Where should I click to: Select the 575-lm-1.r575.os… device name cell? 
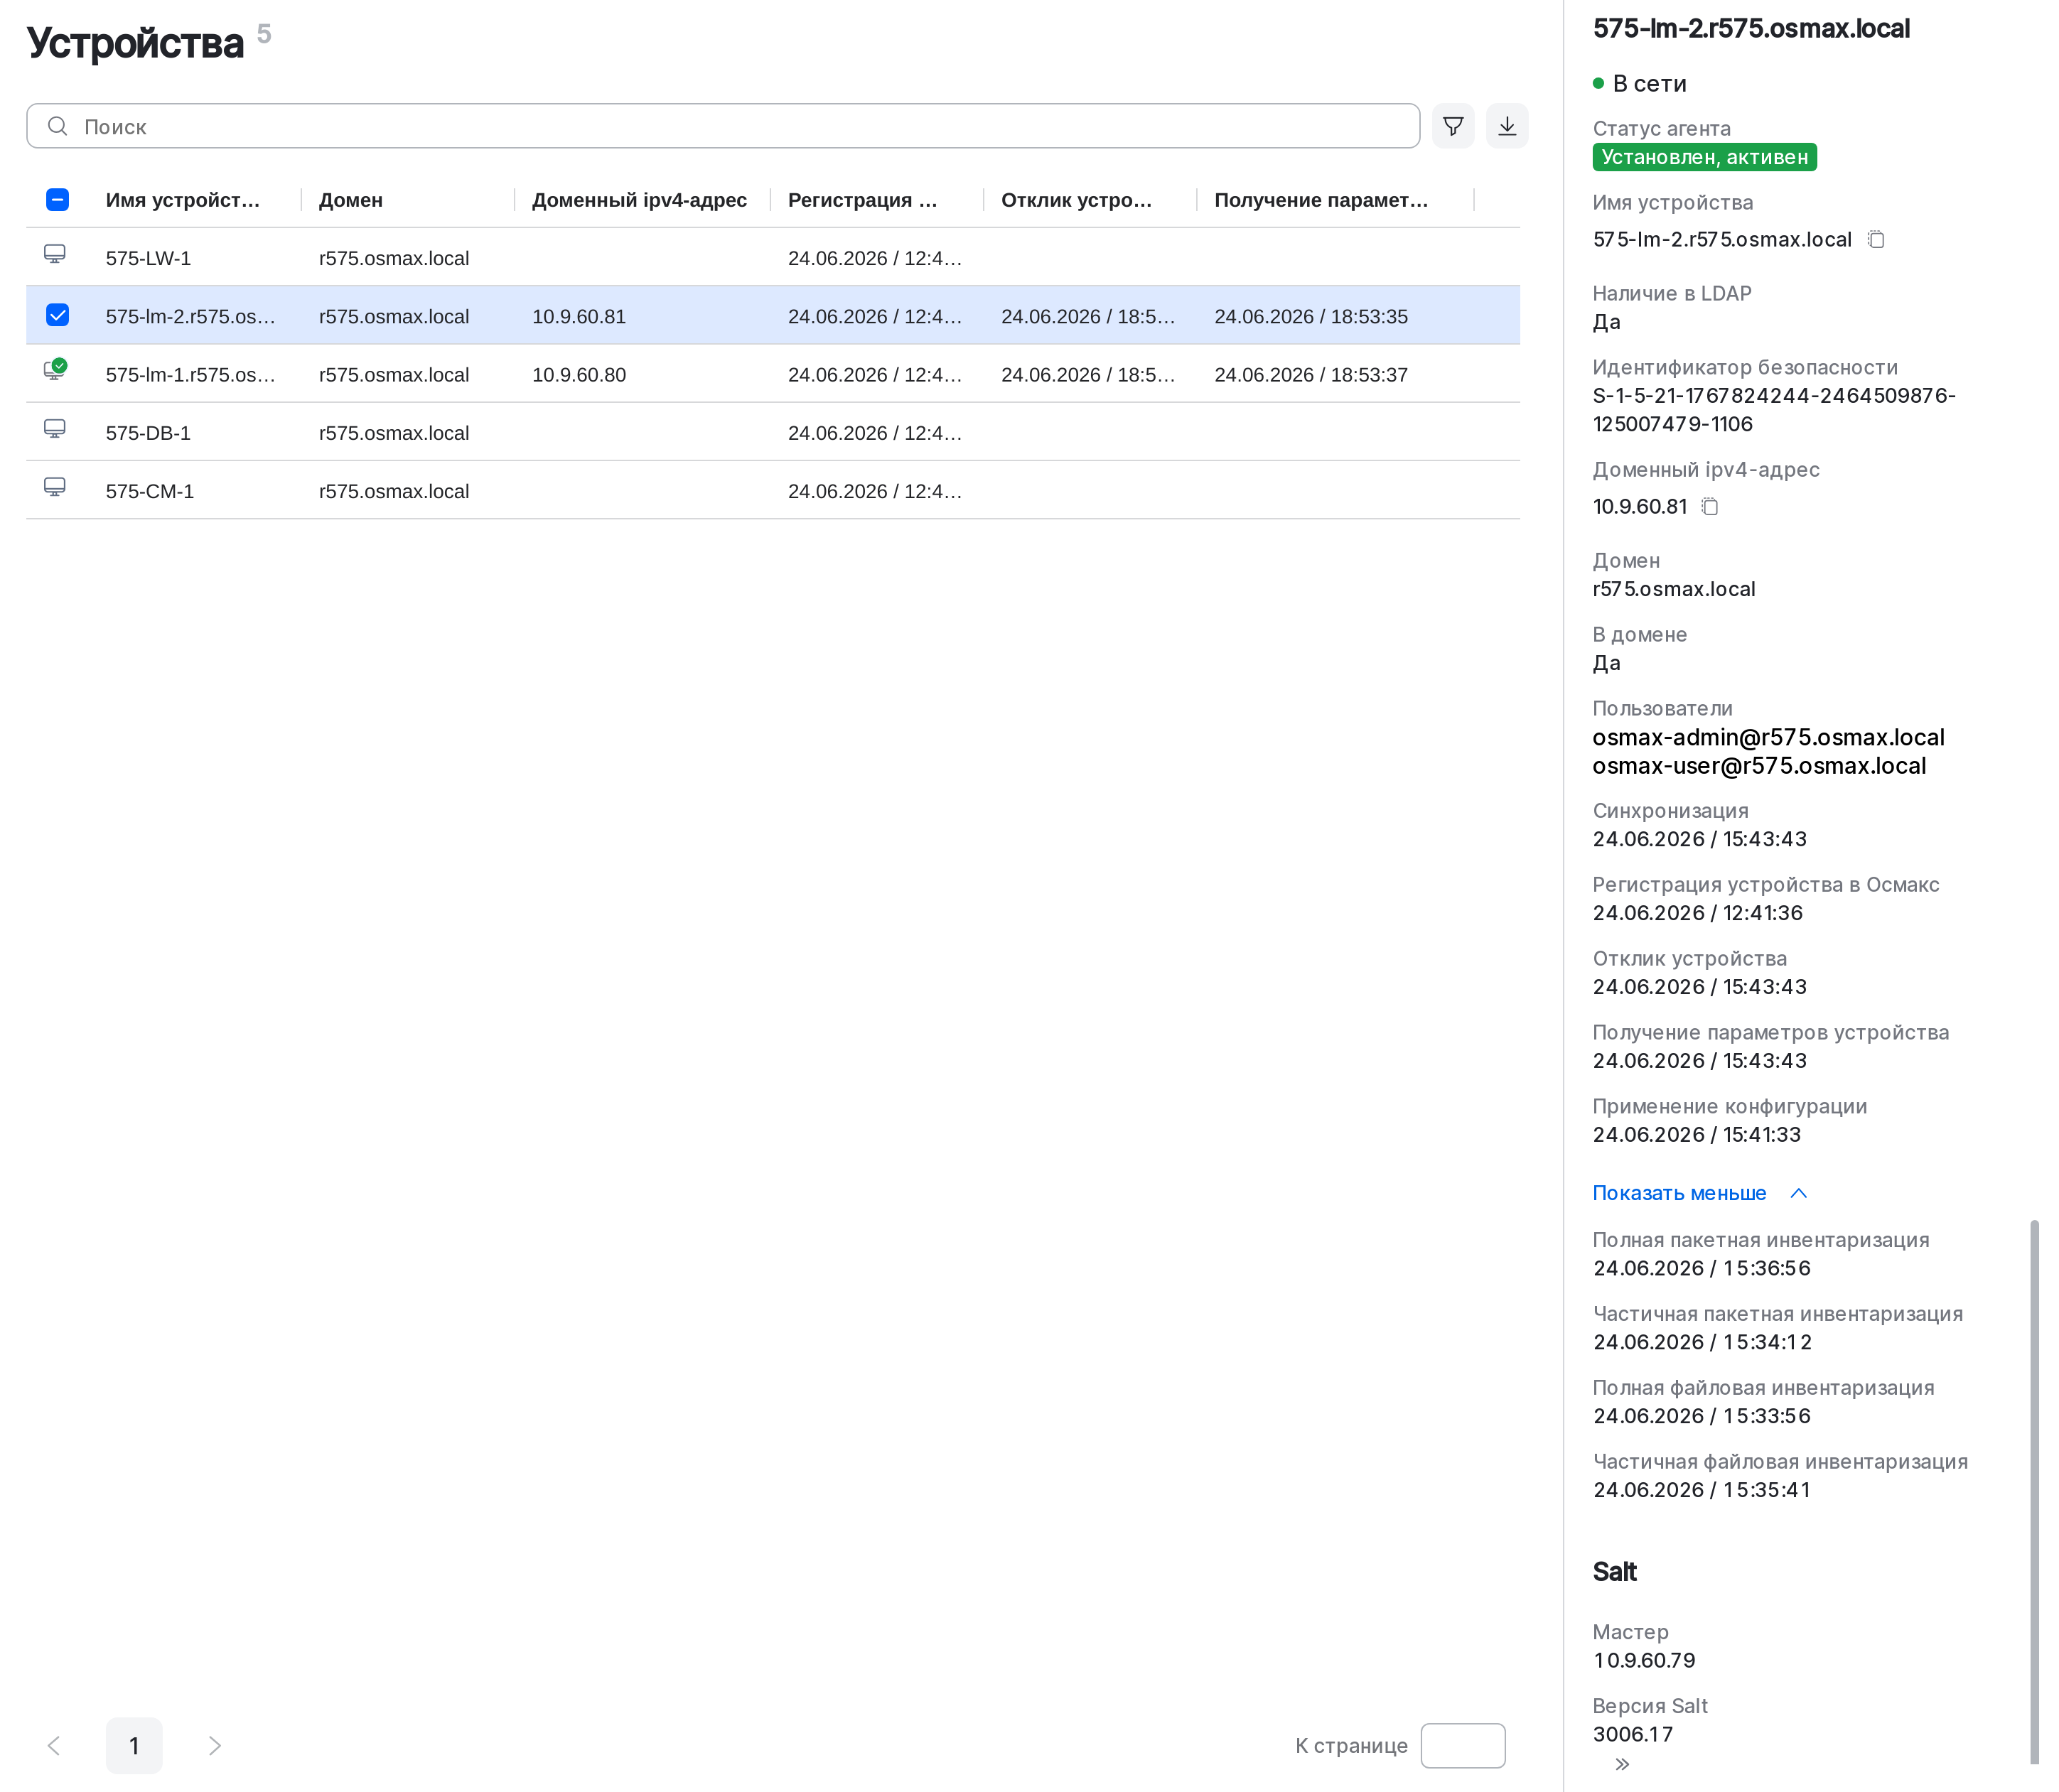tap(190, 375)
